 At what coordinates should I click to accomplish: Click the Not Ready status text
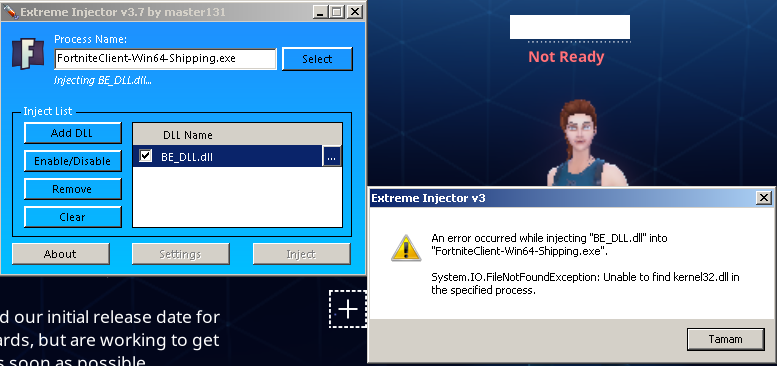566,57
